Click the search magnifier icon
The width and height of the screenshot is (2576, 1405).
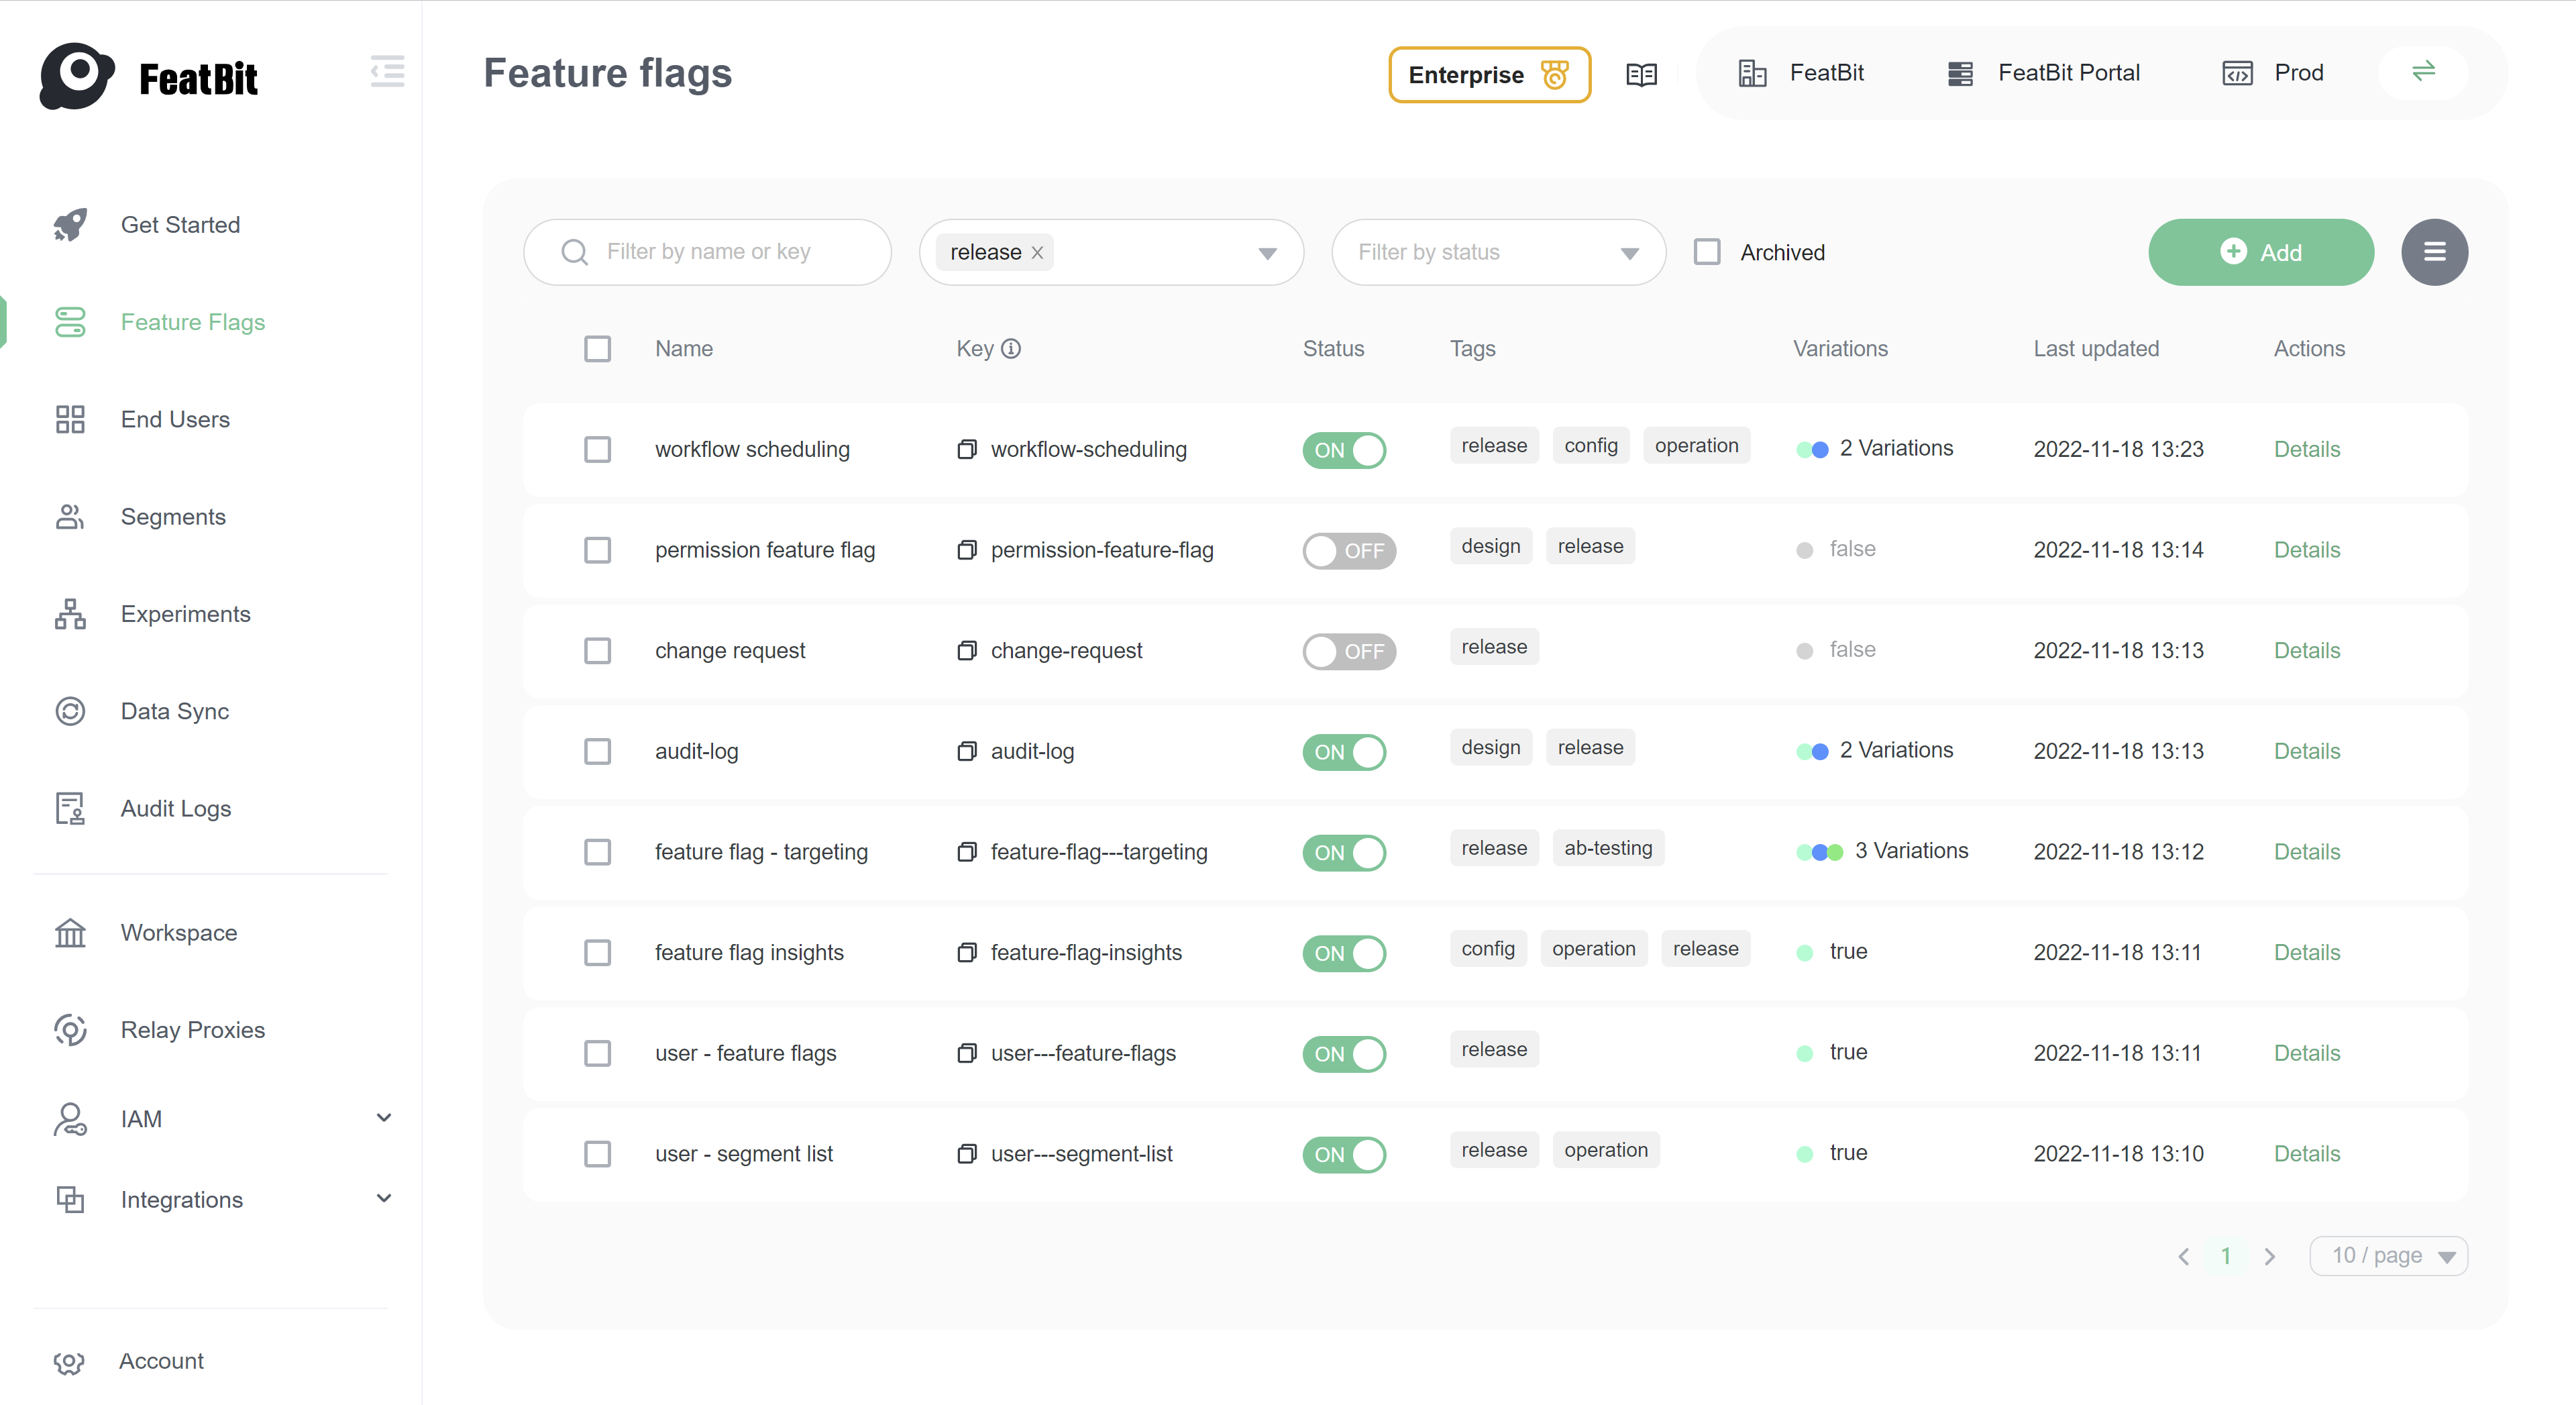(x=574, y=252)
